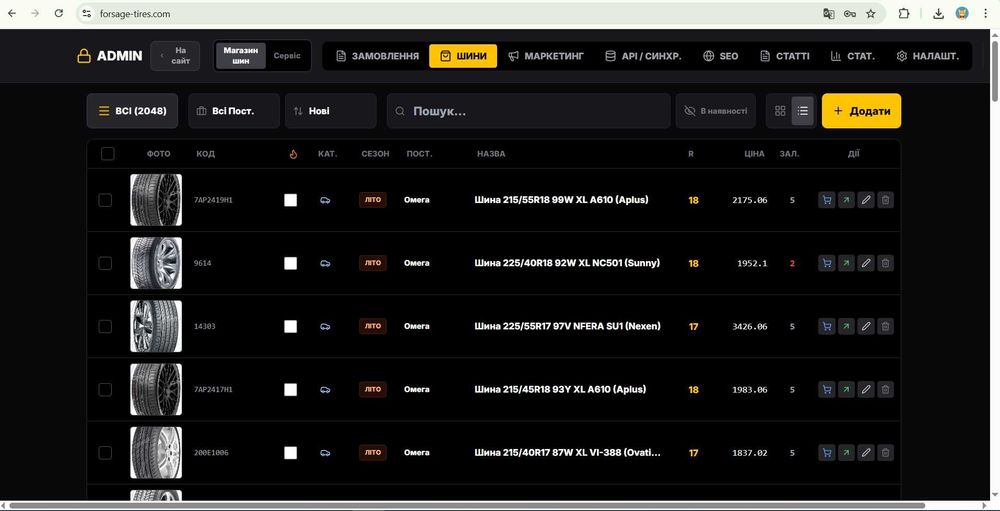Open СТАТ. statistics section
This screenshot has width=1000, height=511.
point(853,56)
